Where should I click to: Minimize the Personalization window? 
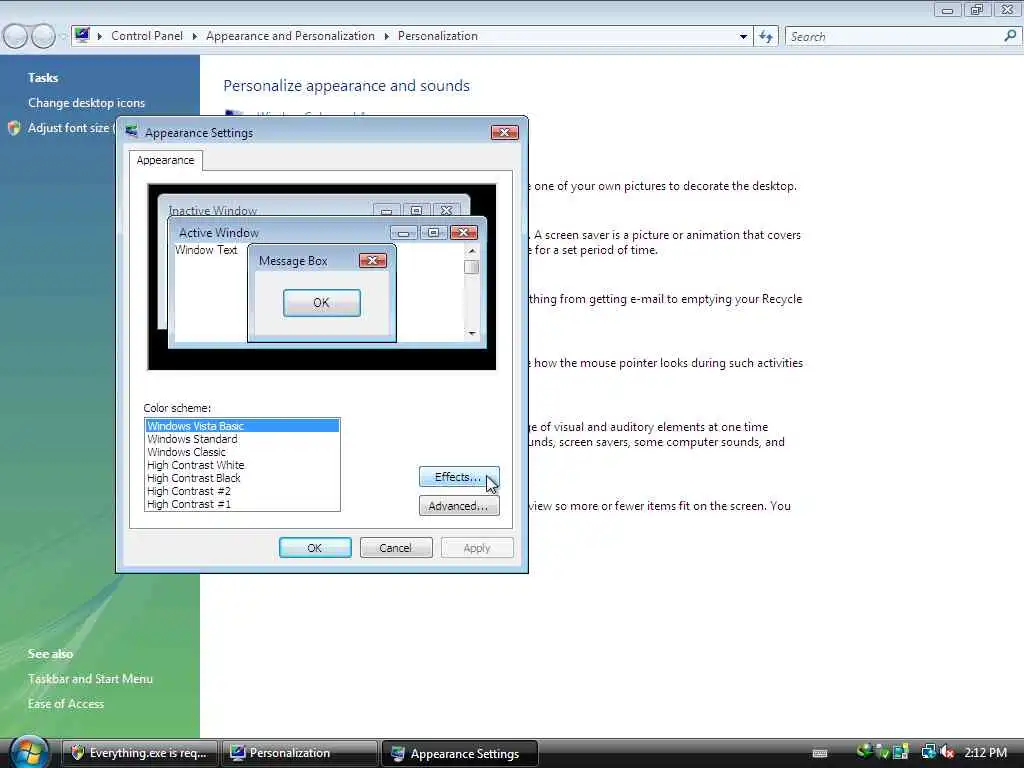tap(948, 10)
